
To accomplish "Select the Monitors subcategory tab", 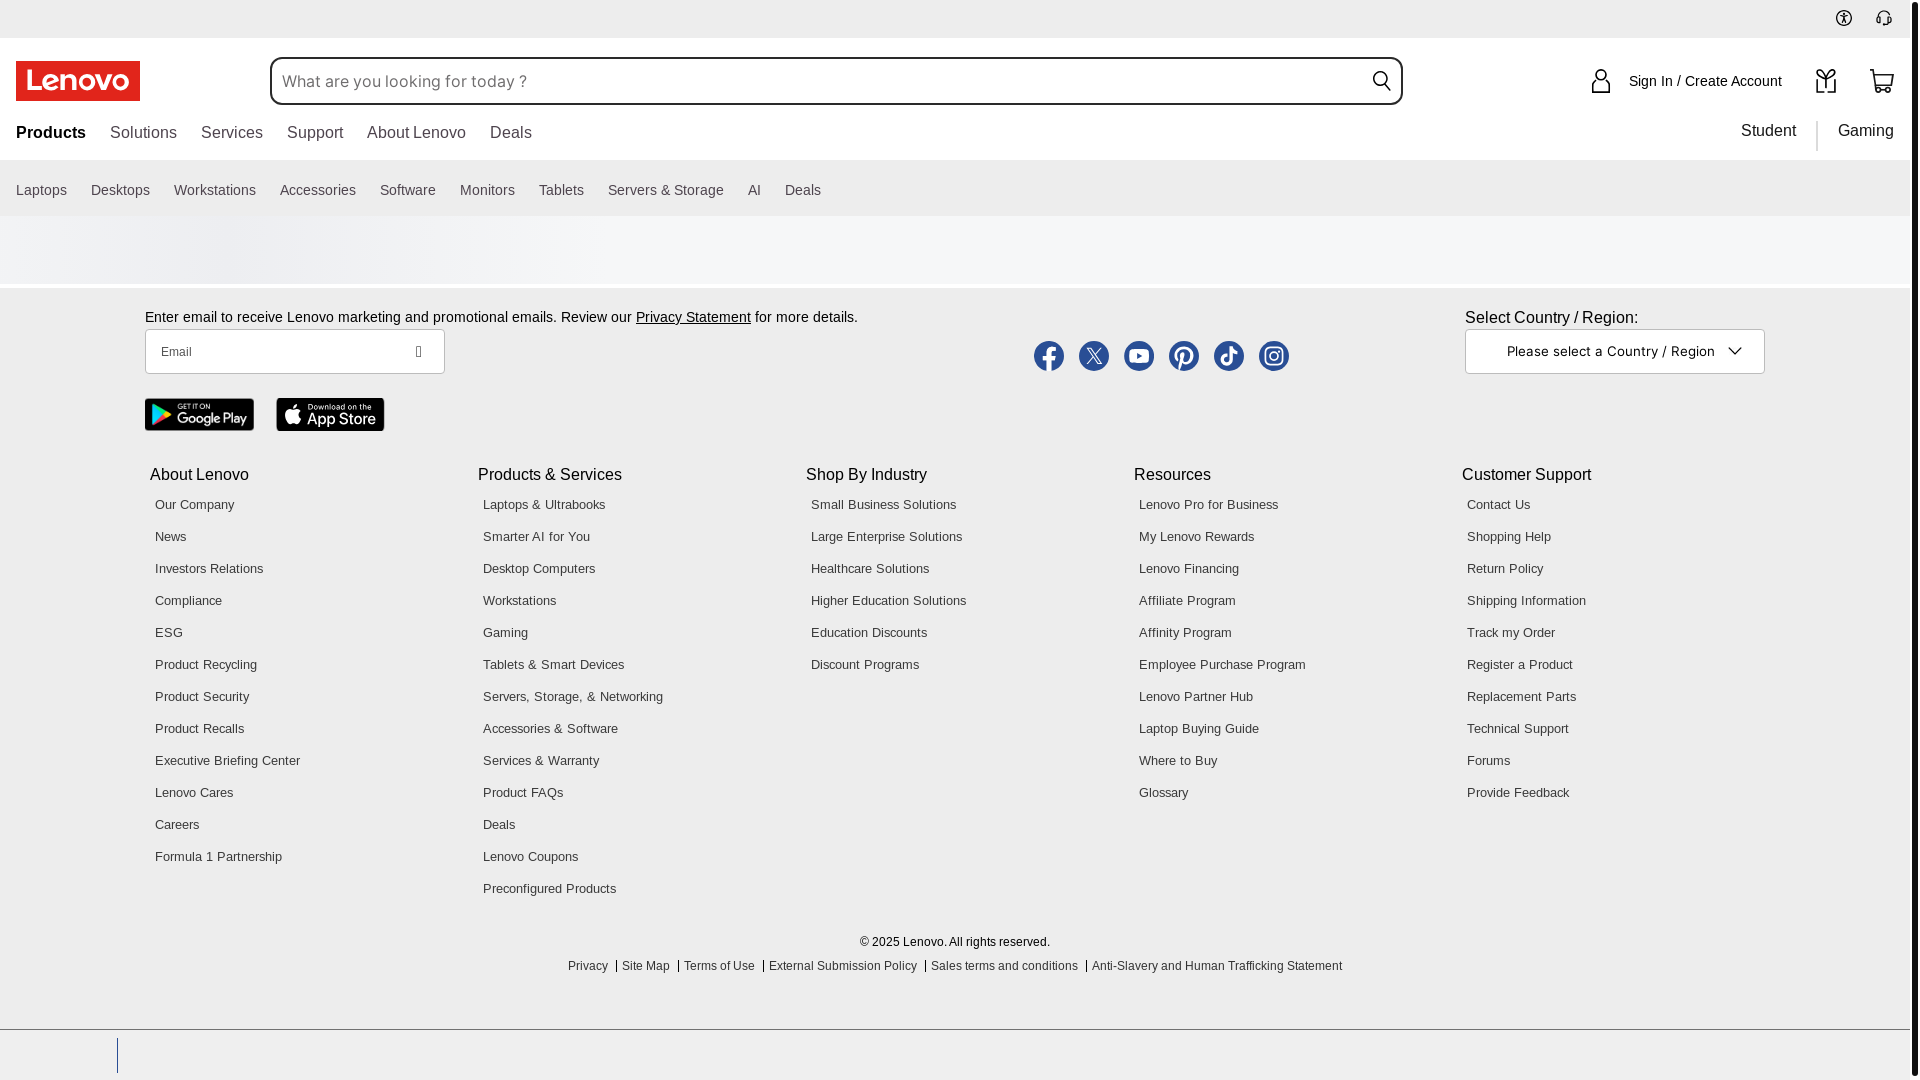I will (x=487, y=190).
